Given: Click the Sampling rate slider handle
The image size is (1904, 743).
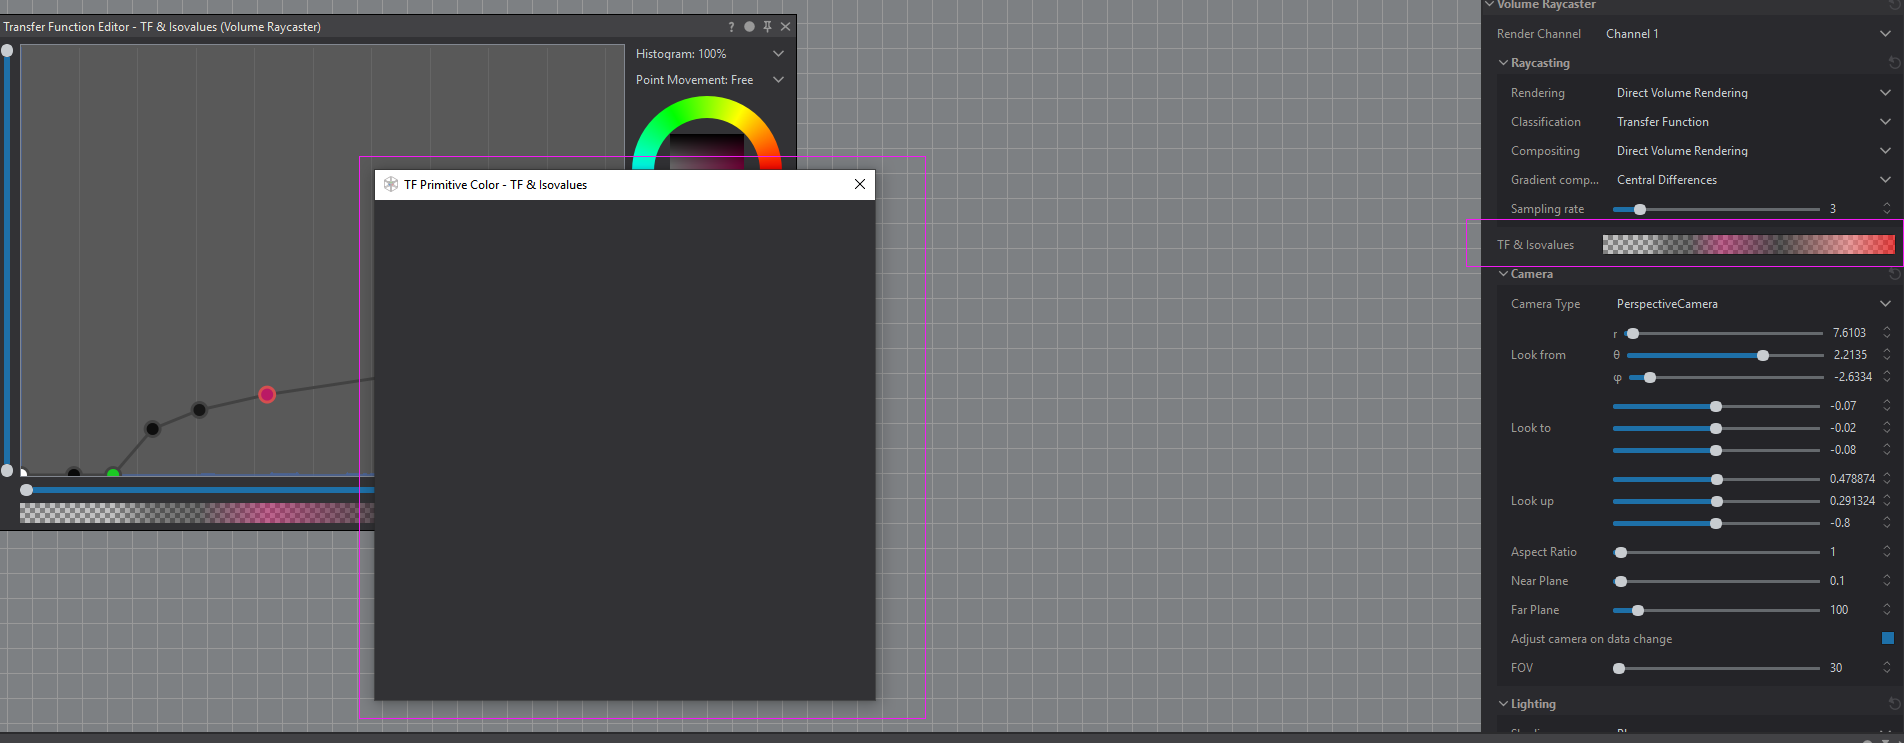Looking at the screenshot, I should (x=1640, y=209).
